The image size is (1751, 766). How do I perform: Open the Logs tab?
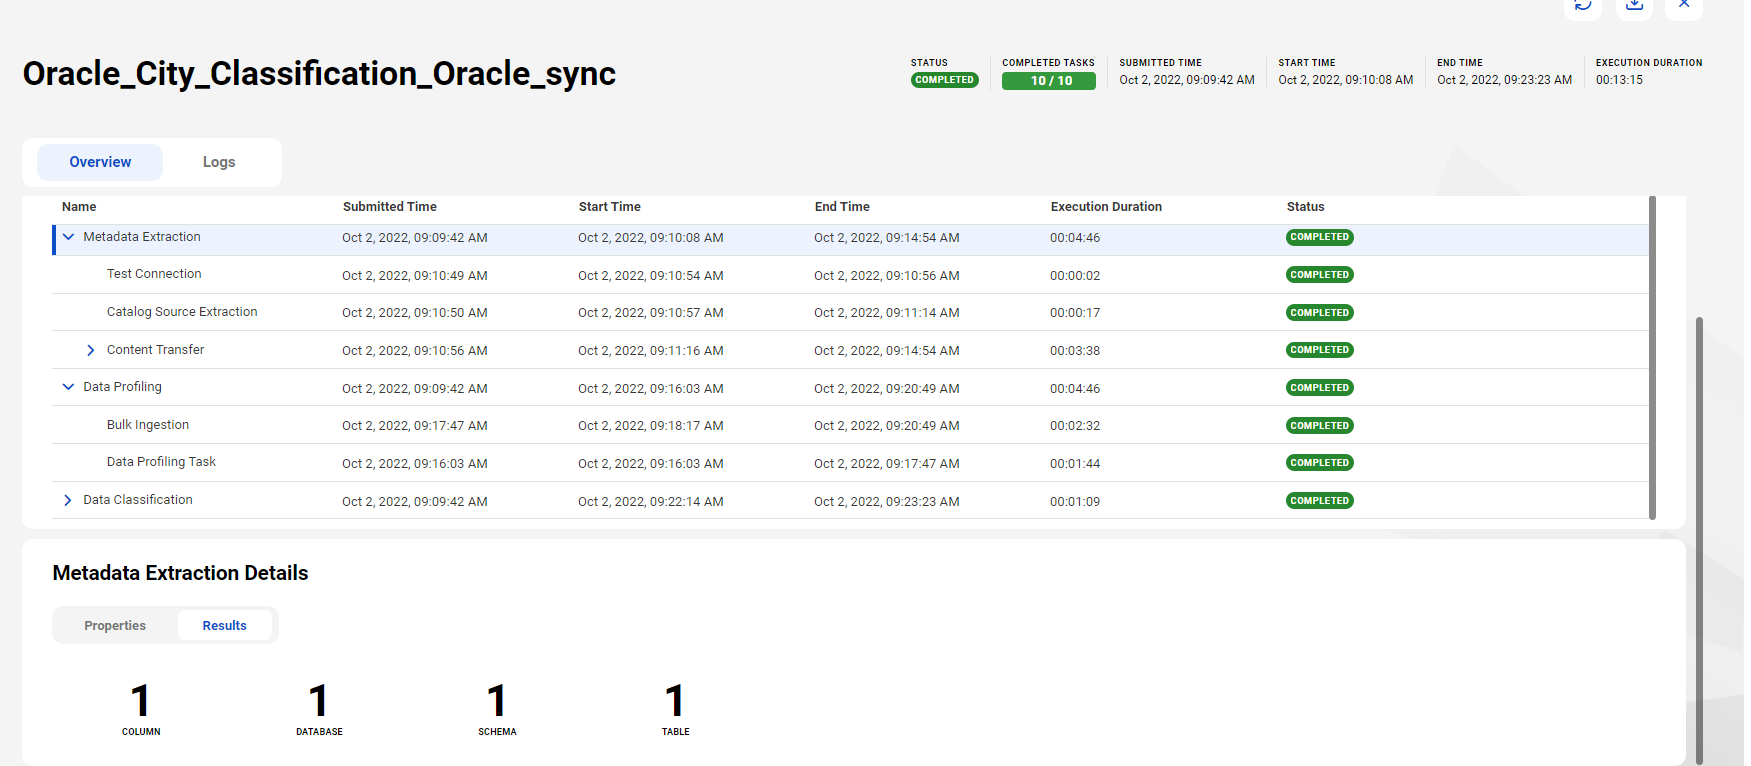219,162
